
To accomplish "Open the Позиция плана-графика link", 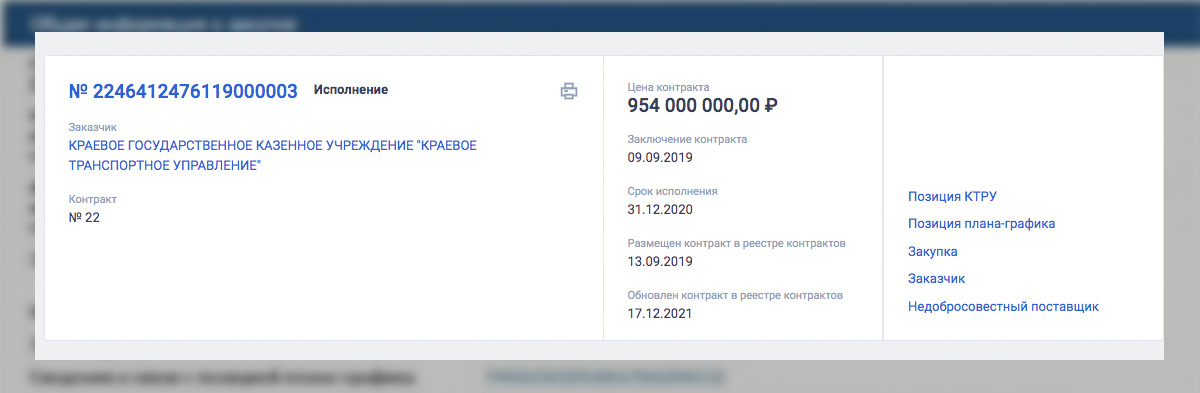I will (981, 224).
